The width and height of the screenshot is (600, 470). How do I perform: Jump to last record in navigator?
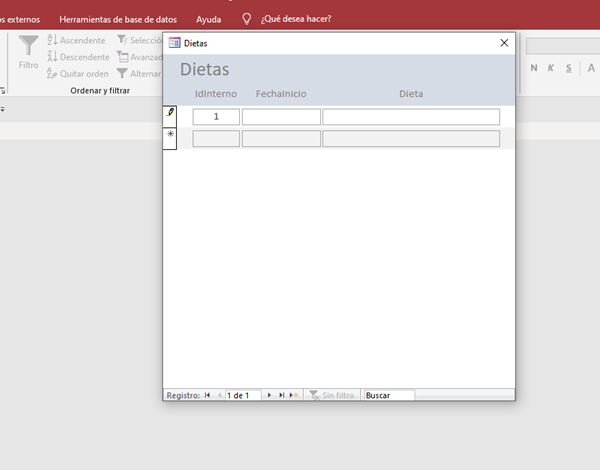pos(281,396)
